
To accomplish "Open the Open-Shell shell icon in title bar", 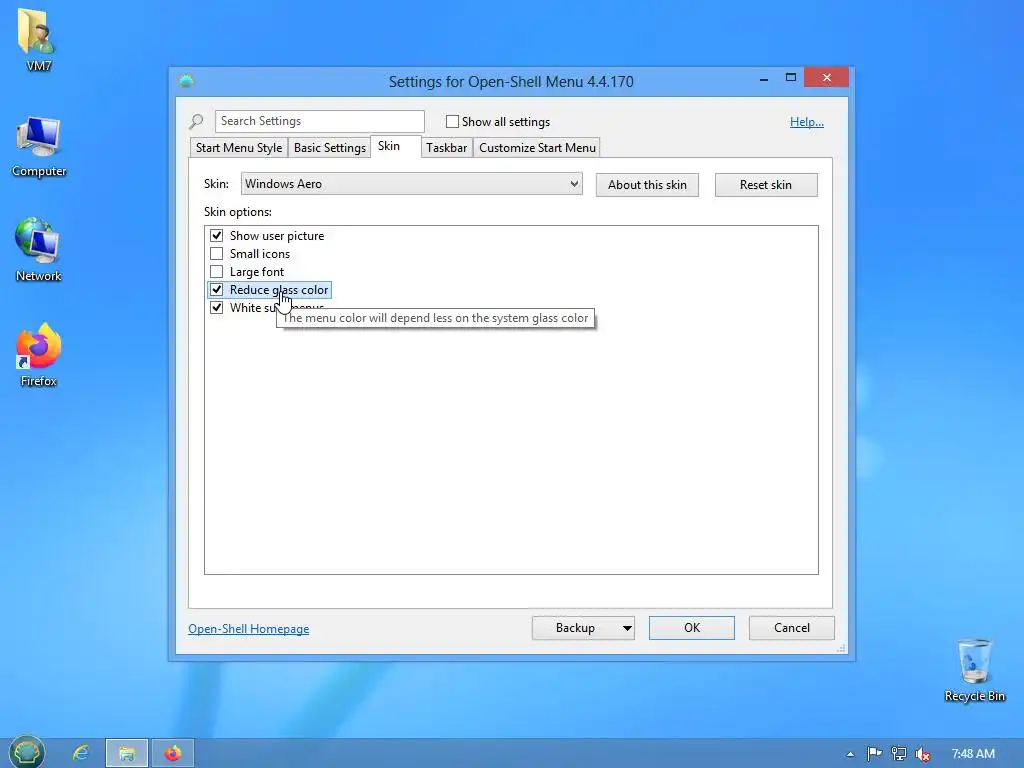I will (x=187, y=81).
